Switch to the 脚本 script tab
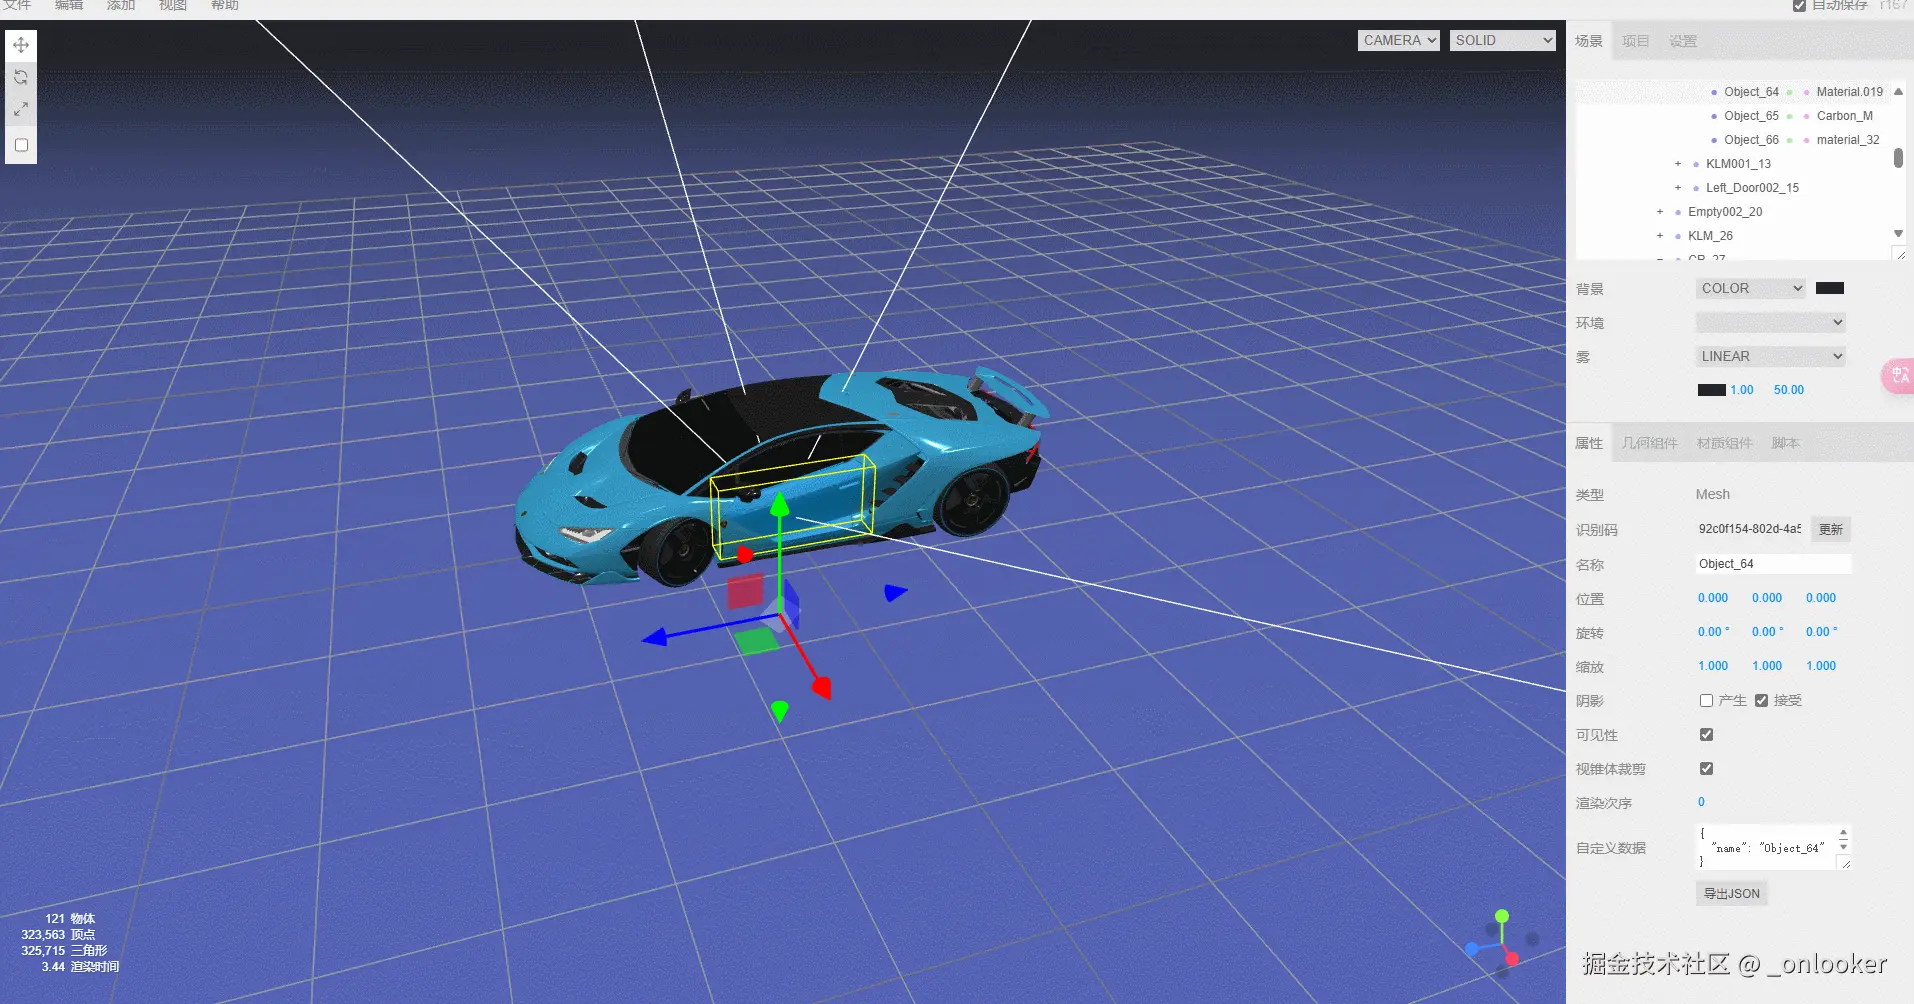 1786,443
